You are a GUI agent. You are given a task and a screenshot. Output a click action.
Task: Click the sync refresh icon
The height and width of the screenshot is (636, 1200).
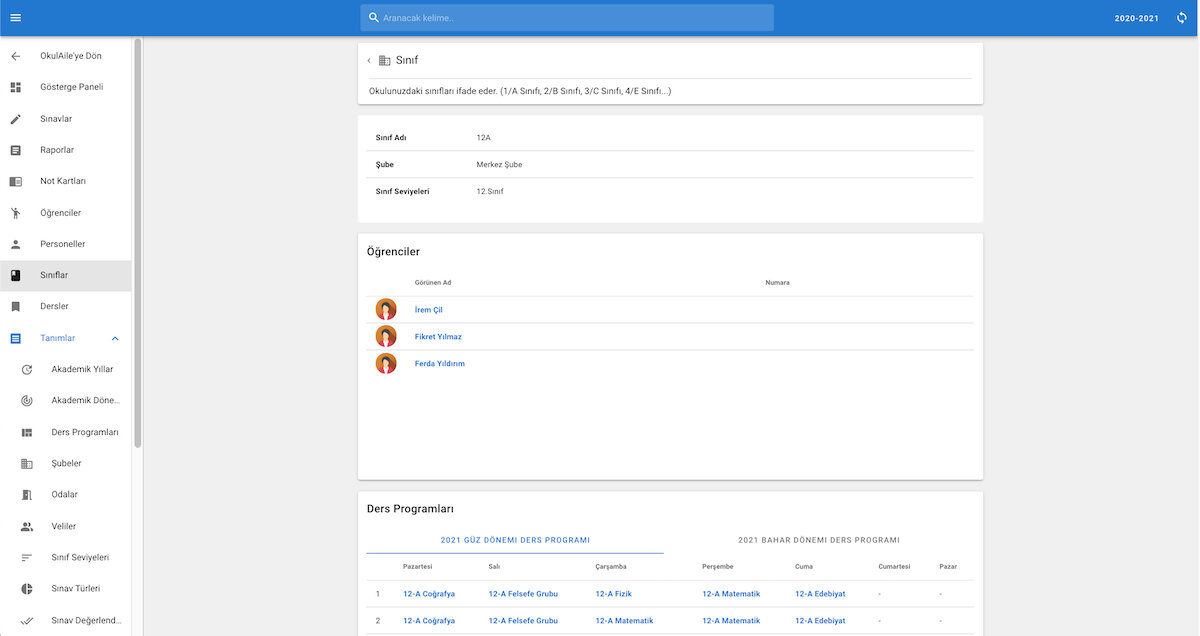pos(1181,18)
